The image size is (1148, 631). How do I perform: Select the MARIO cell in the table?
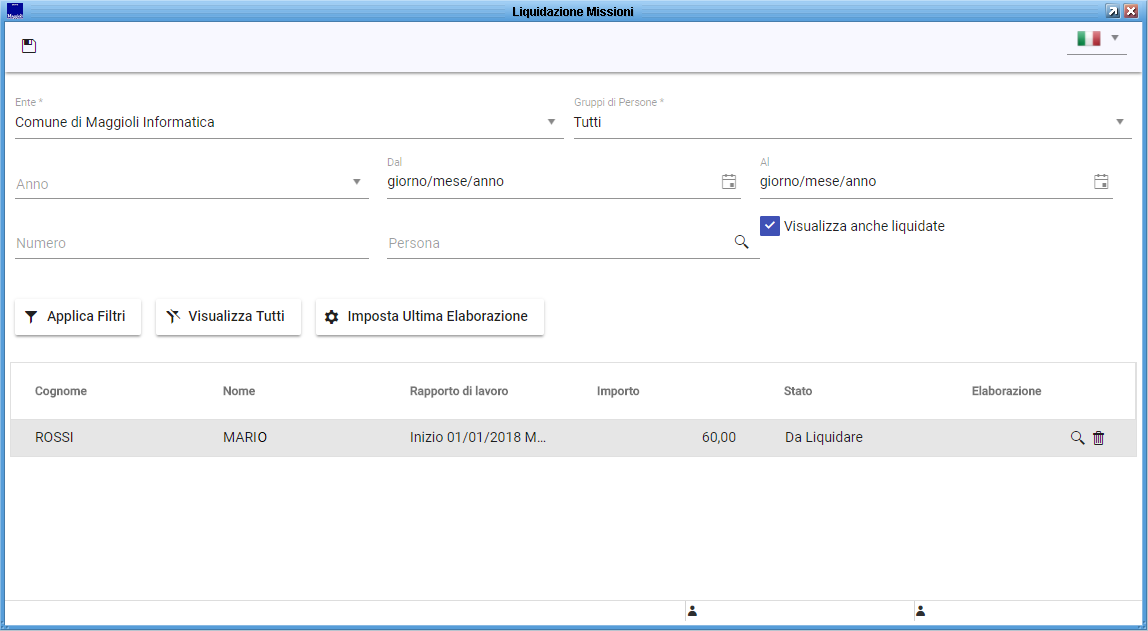(245, 437)
